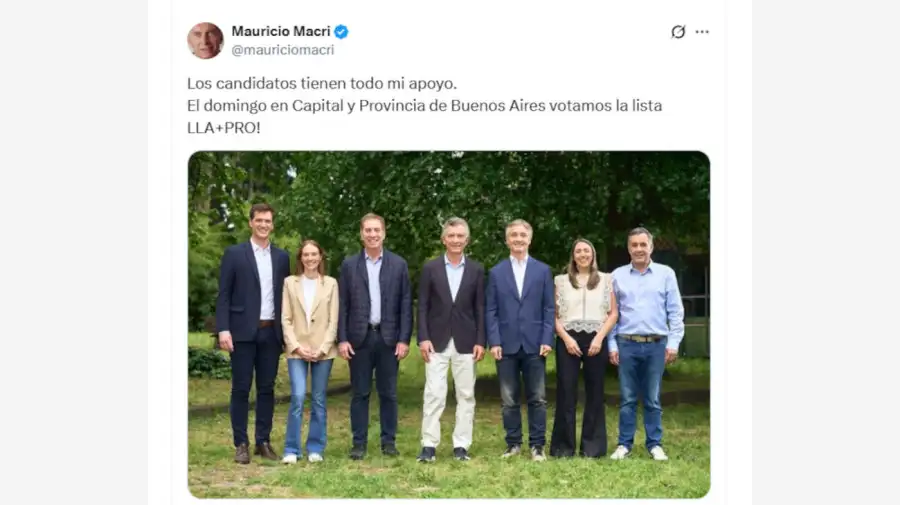Click the gray margin left of tweet

point(73,252)
